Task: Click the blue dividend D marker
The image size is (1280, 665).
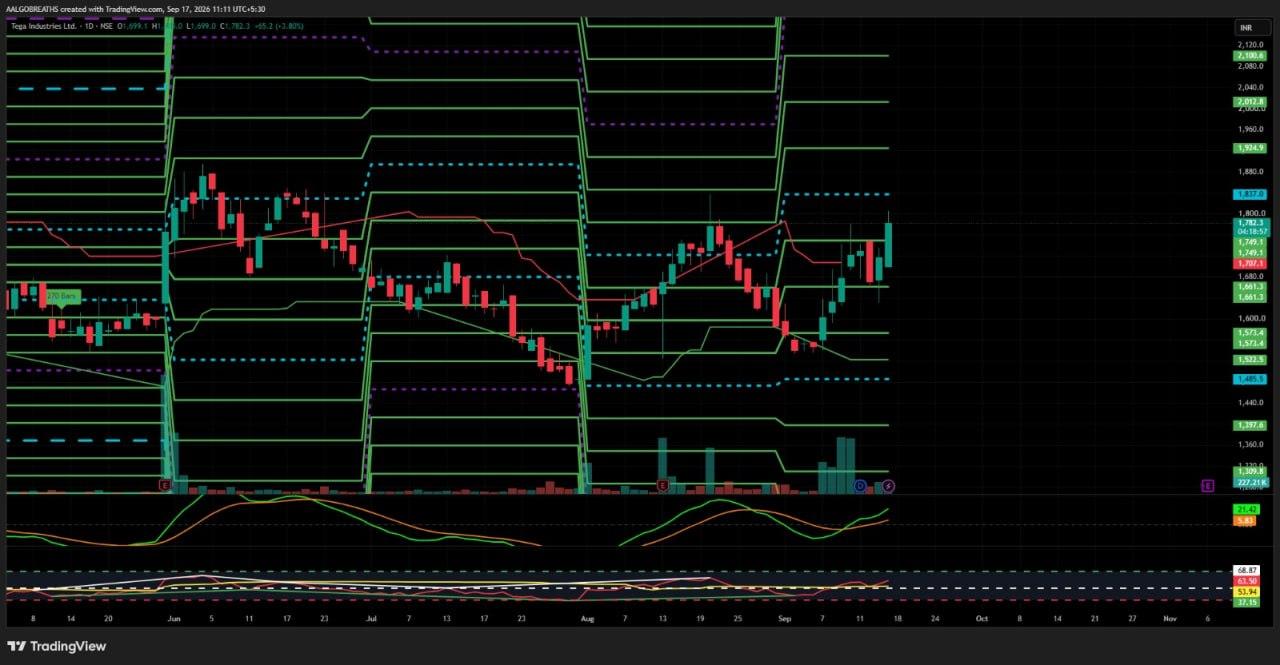Action: pos(860,485)
